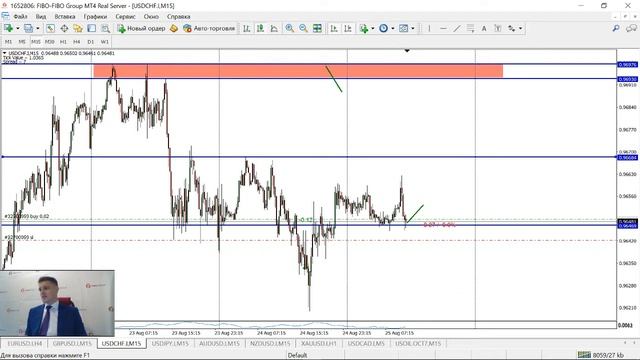
Task: Click the Default profile in status bar
Action: click(x=298, y=355)
